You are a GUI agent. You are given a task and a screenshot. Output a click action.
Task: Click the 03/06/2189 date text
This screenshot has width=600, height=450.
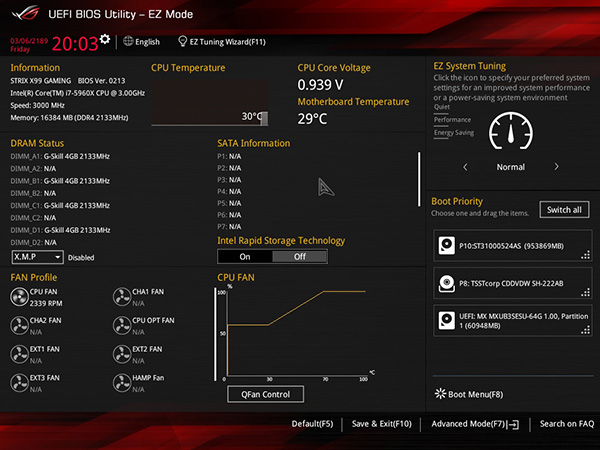coord(29,41)
